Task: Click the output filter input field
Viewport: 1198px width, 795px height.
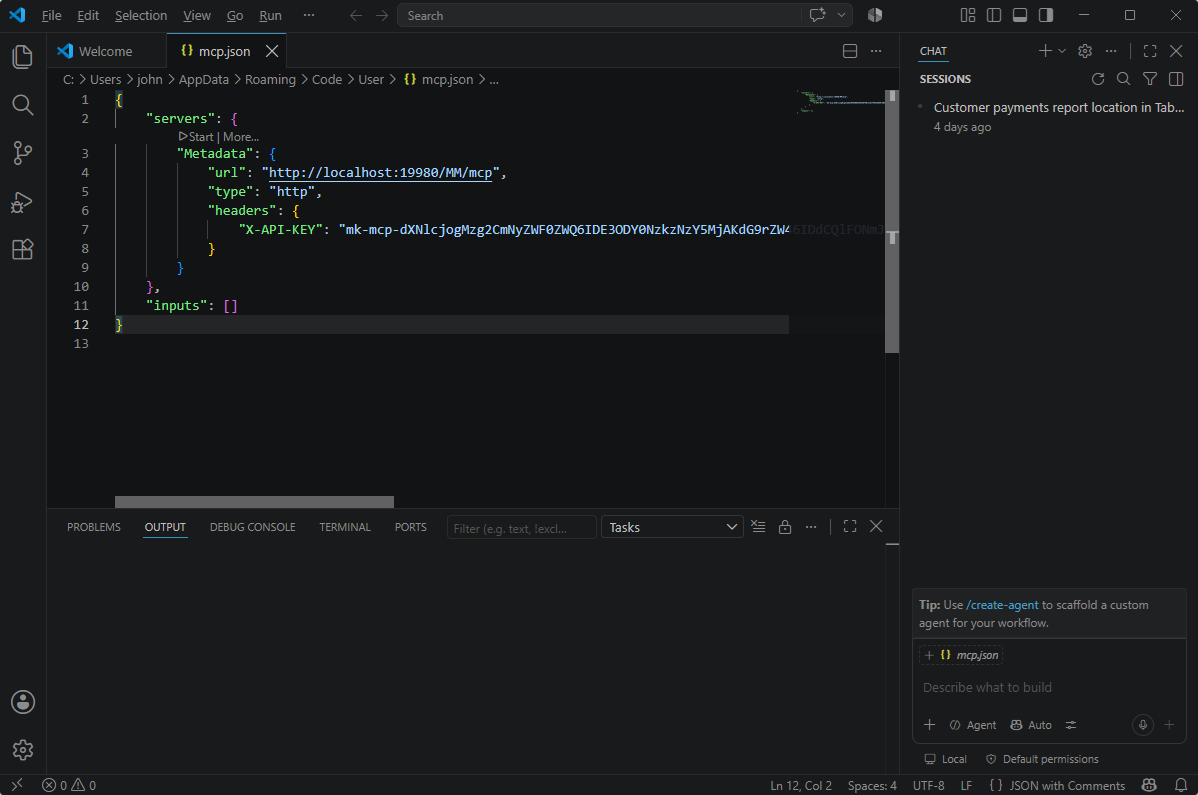Action: [x=521, y=528]
